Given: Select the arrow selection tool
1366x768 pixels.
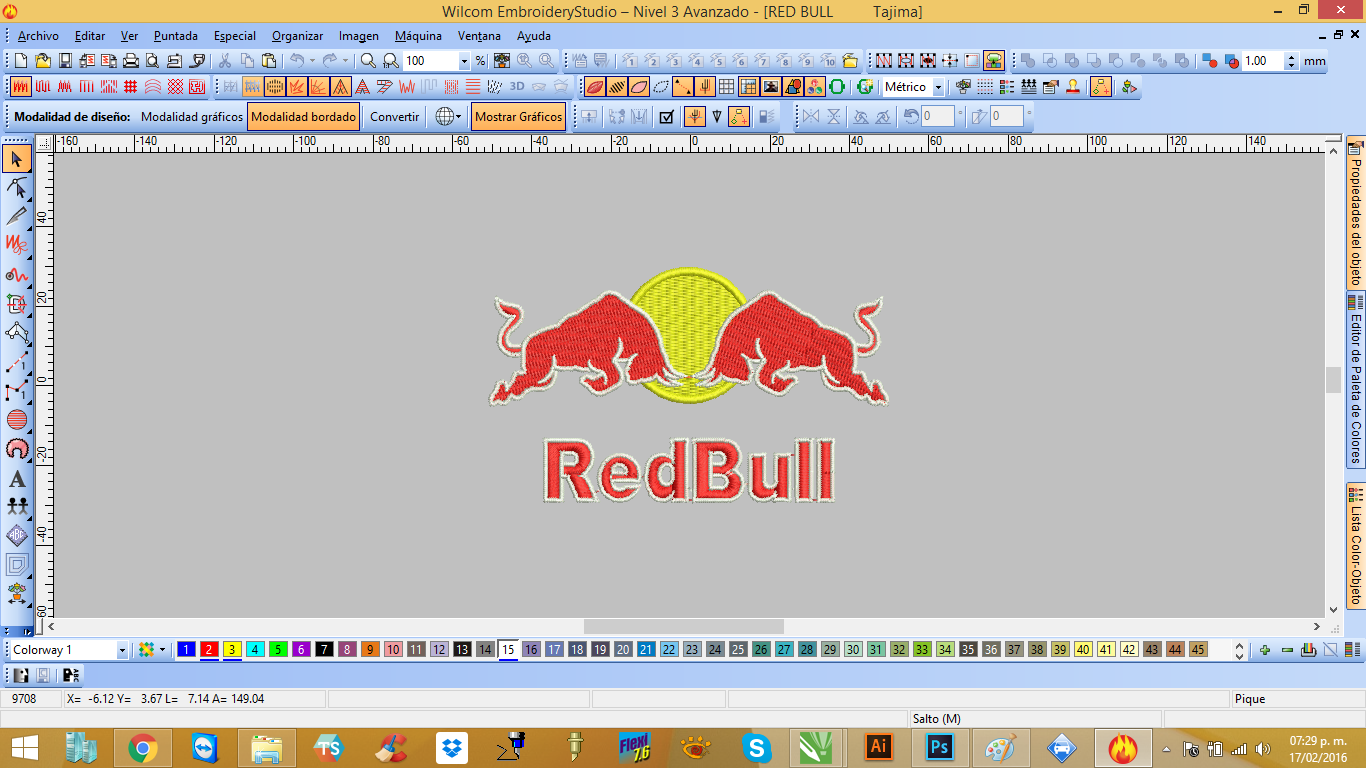Looking at the screenshot, I should (x=17, y=159).
